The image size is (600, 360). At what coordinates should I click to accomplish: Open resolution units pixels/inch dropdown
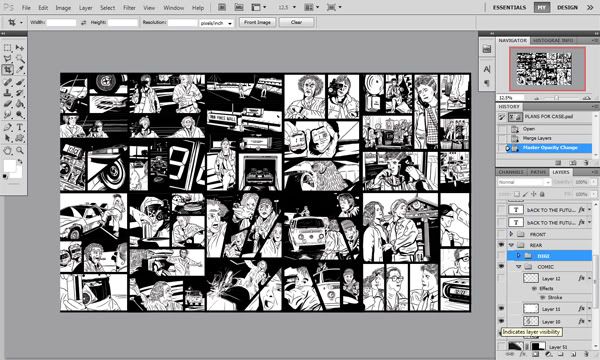pos(216,23)
